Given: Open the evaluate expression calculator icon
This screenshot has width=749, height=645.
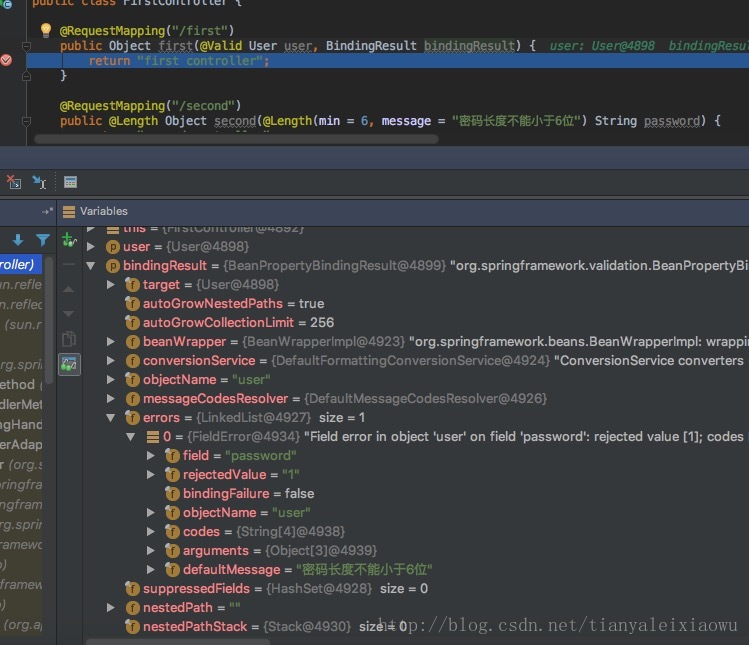Looking at the screenshot, I should (70, 182).
